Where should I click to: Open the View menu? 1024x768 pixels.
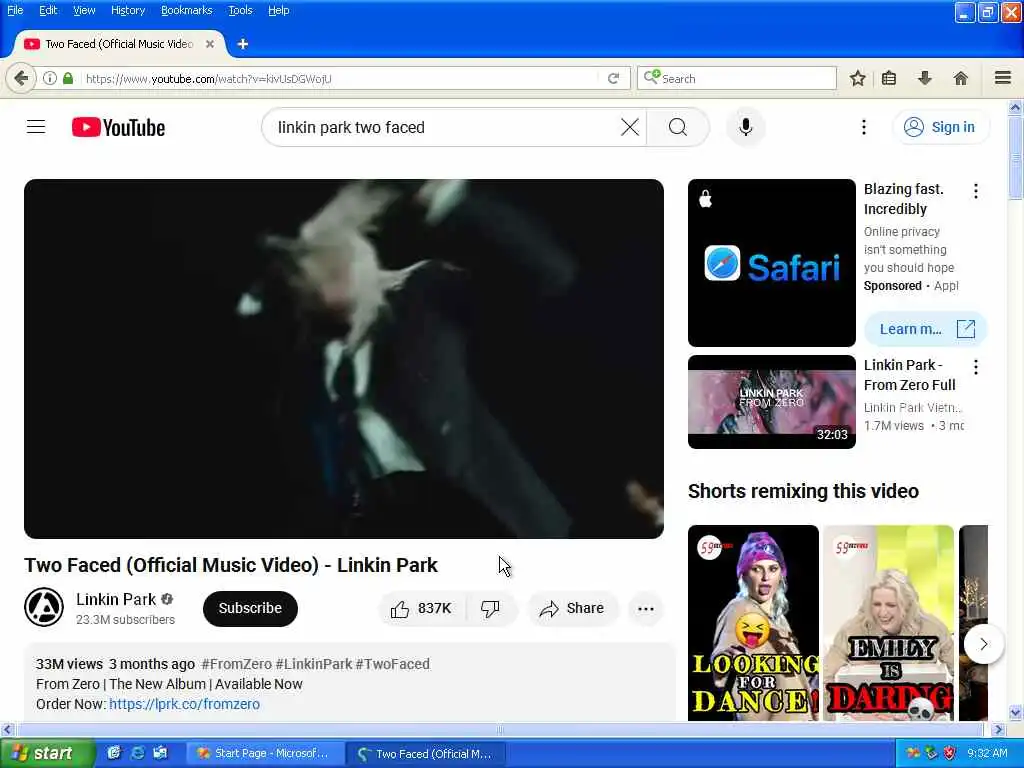point(84,10)
